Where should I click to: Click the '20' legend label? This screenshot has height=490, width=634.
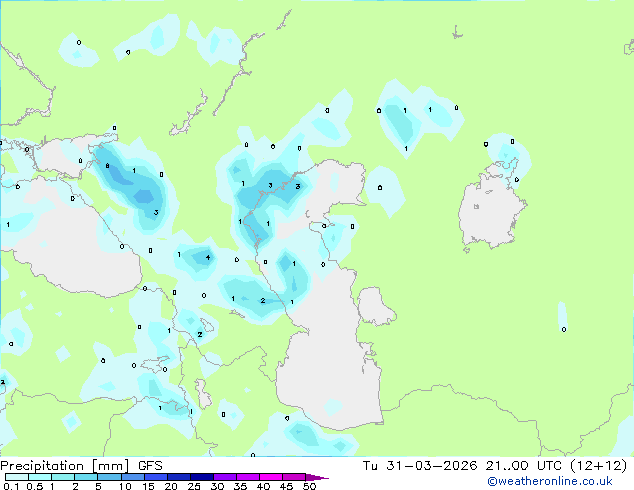point(171,486)
